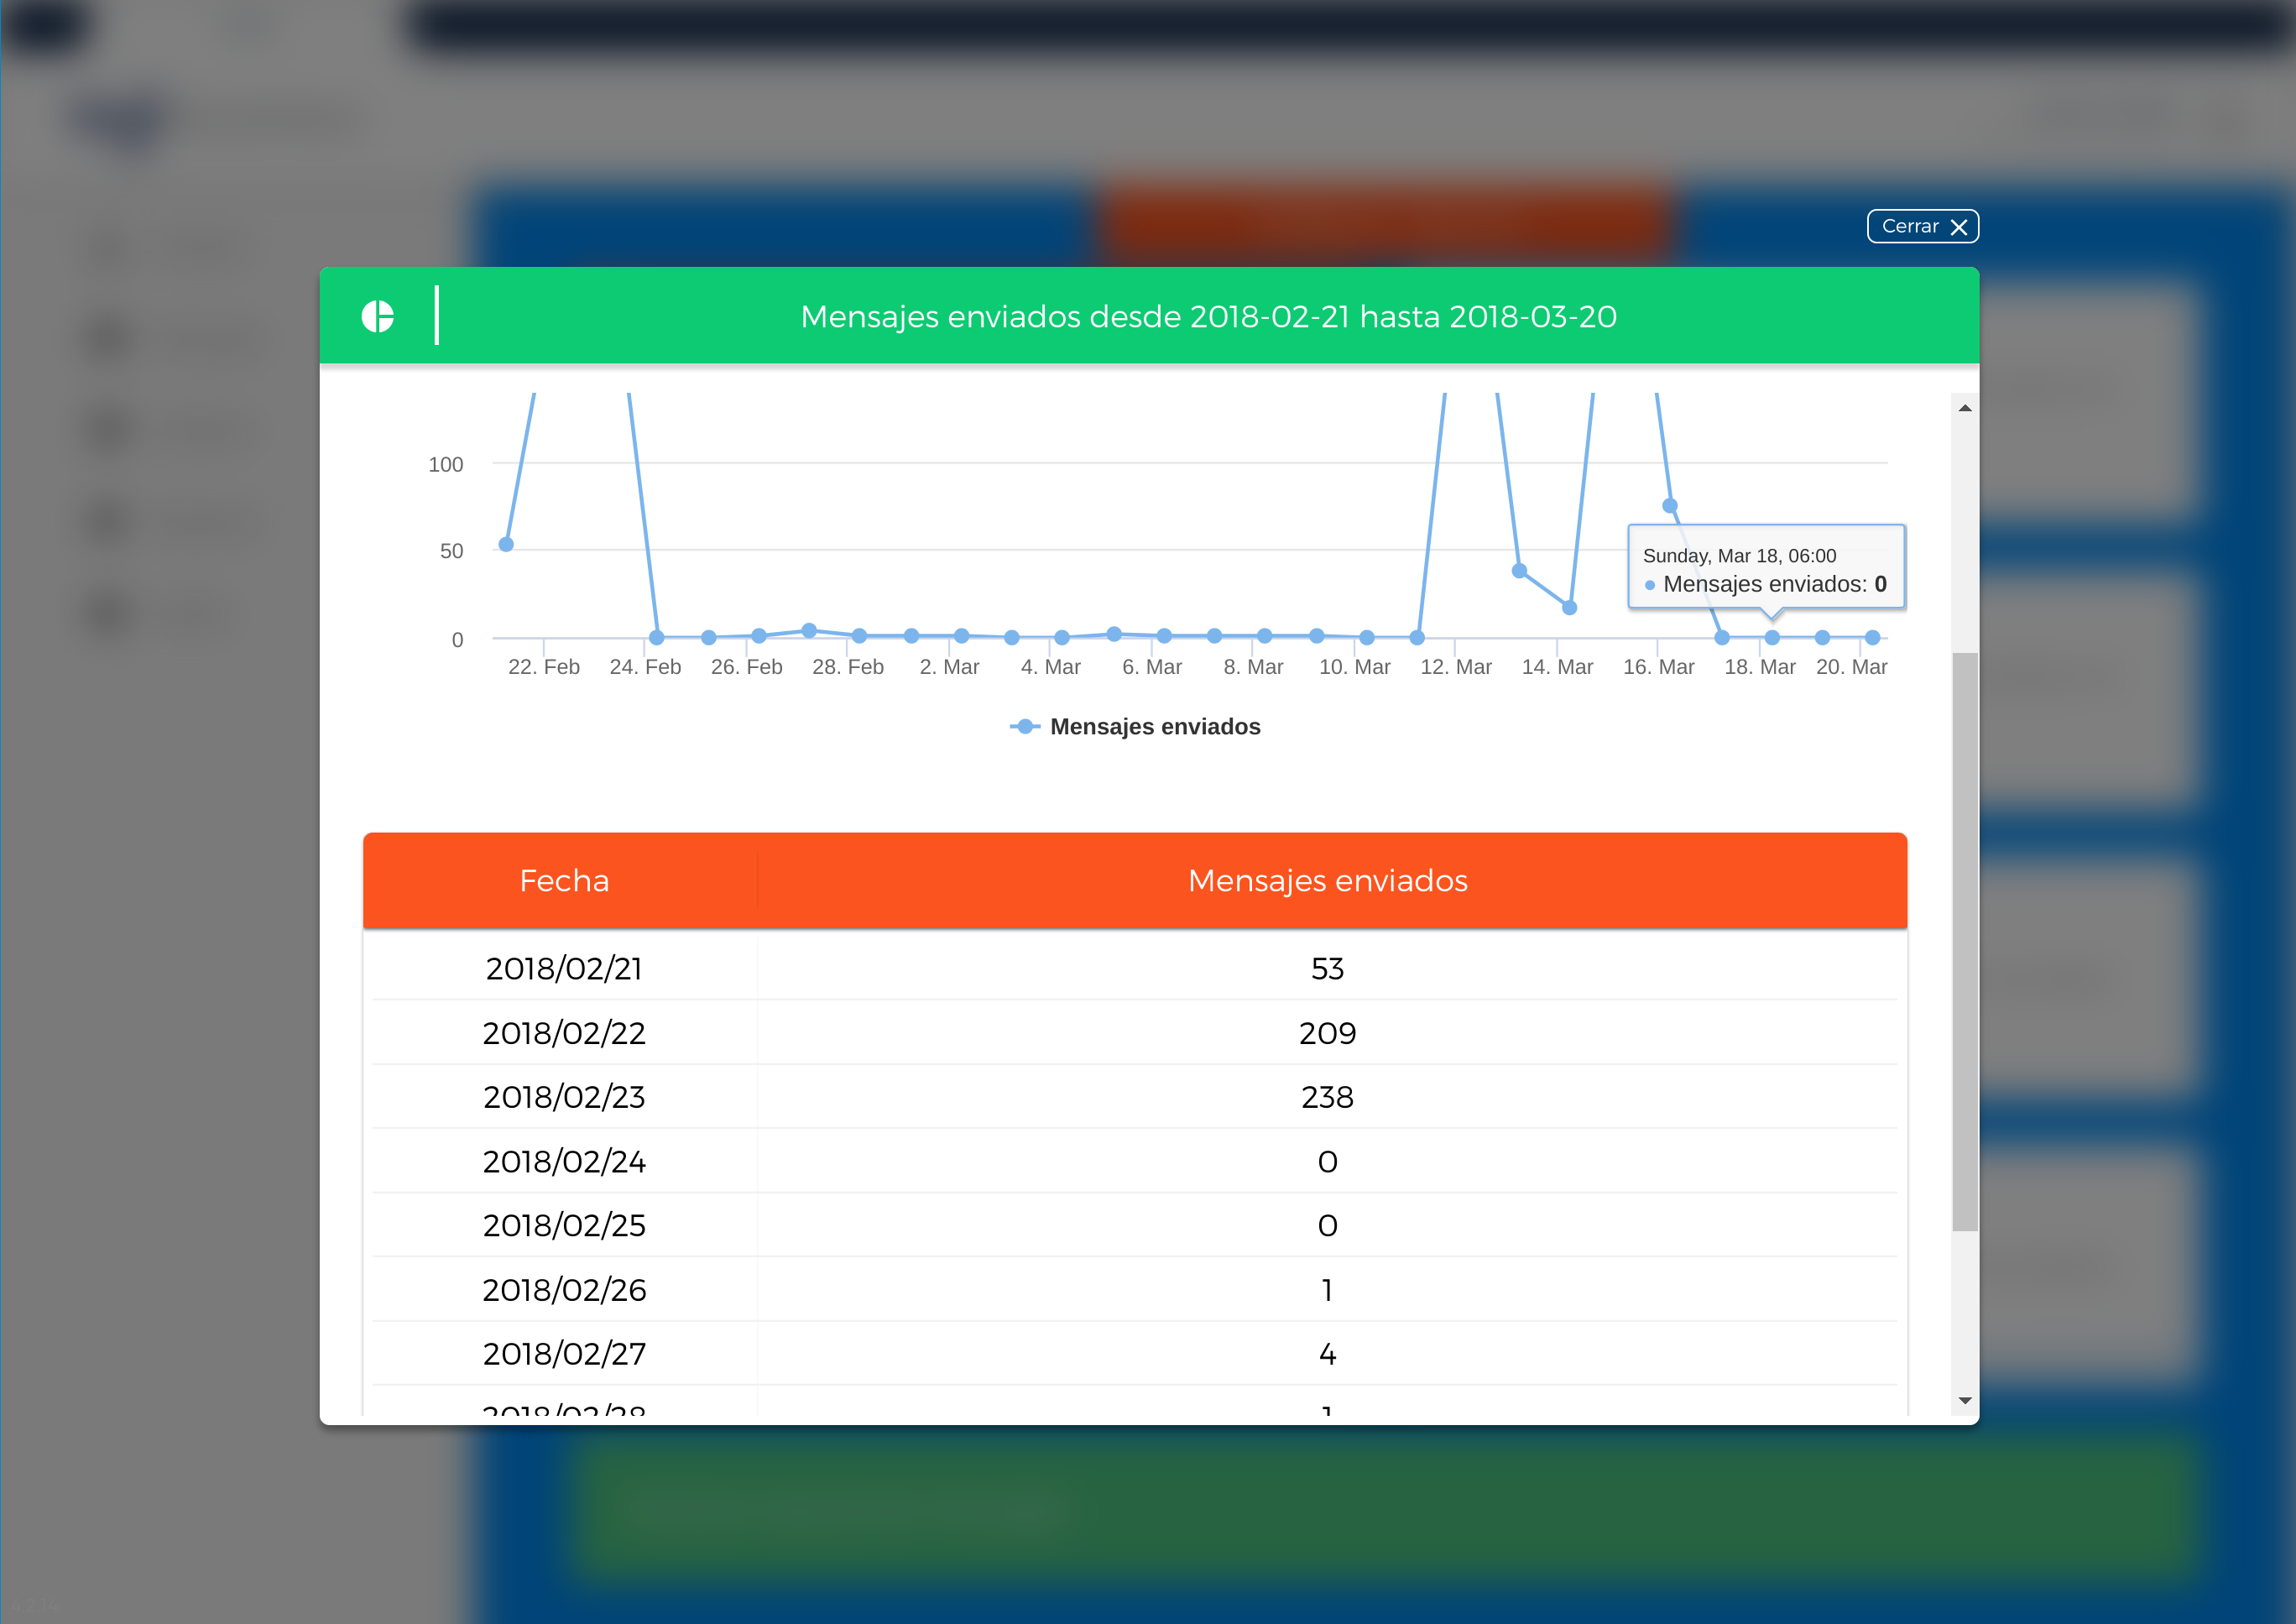Click the tooltip showing Sunday, Mar 18, 06:00
2296x1624 pixels.
[x=1766, y=566]
